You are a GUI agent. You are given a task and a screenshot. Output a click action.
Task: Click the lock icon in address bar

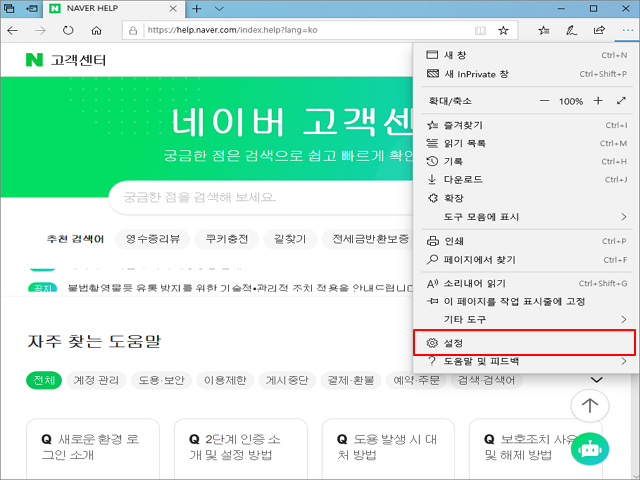tap(133, 30)
